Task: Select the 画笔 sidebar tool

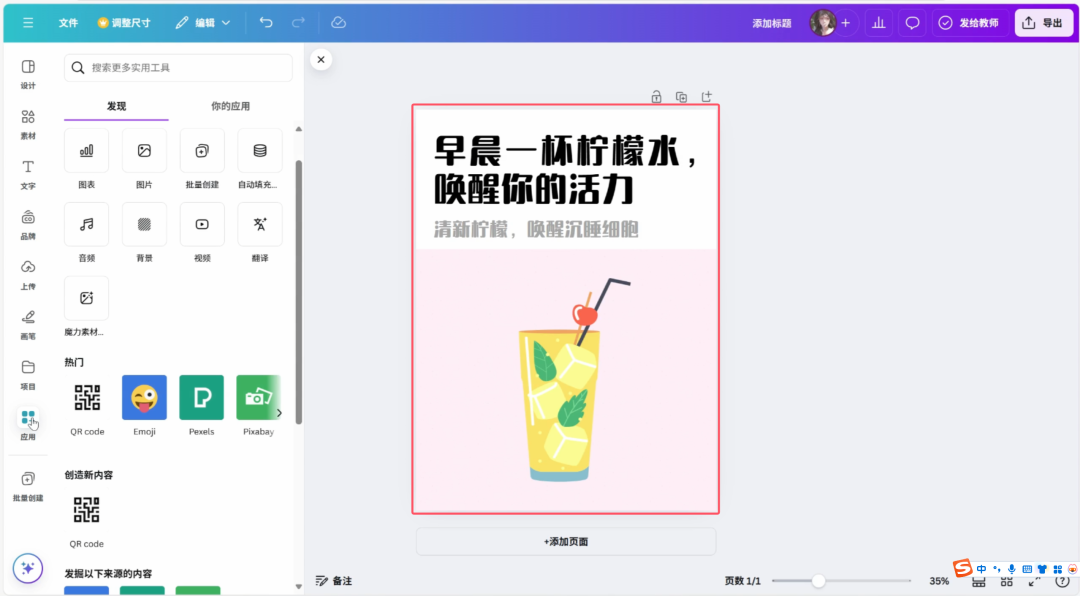Action: tap(28, 322)
